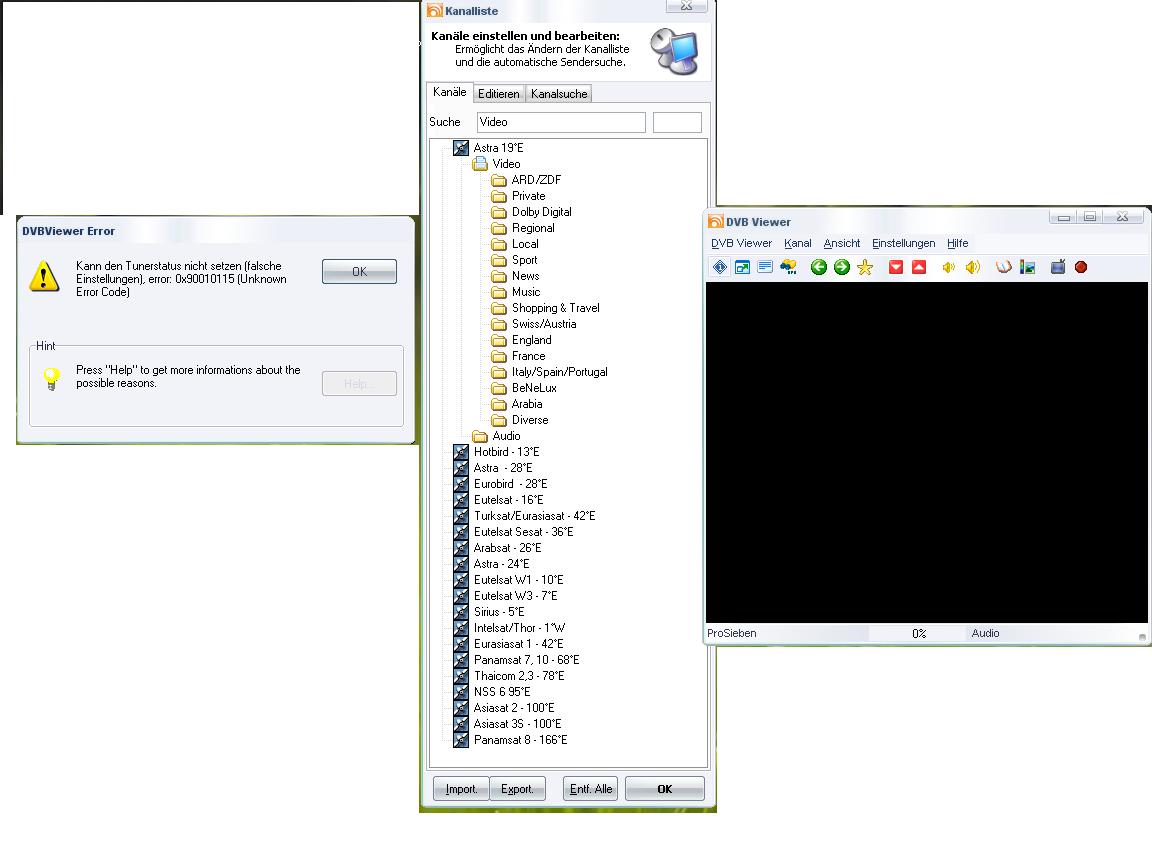Viewport: 1152px width, 864px height.
Task: Open the DVB Viewer menu
Action: pyautogui.click(x=741, y=243)
